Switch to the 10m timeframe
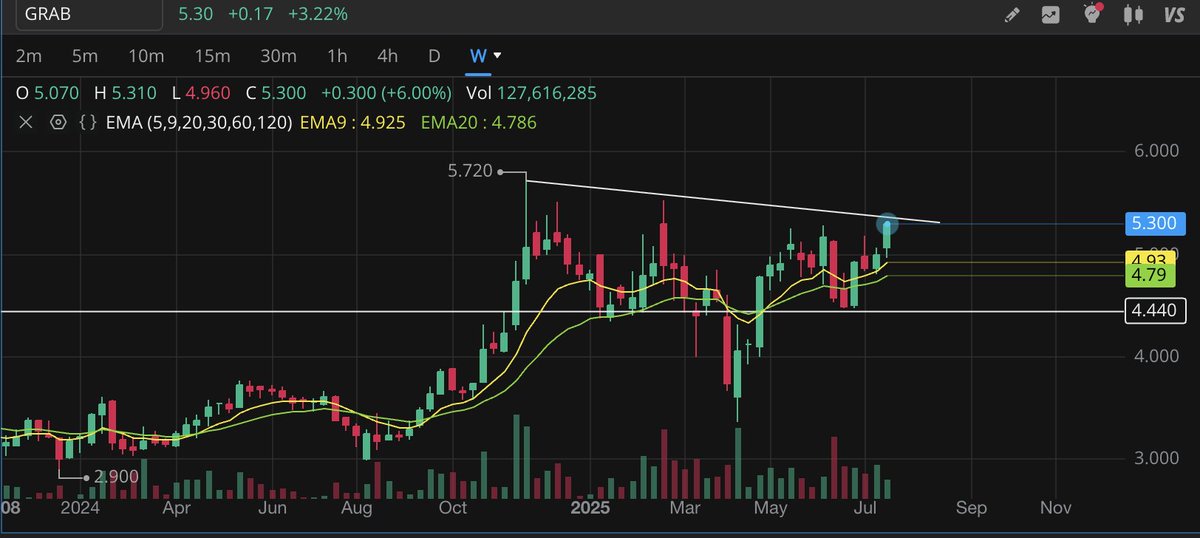The width and height of the screenshot is (1200, 538). [x=146, y=55]
